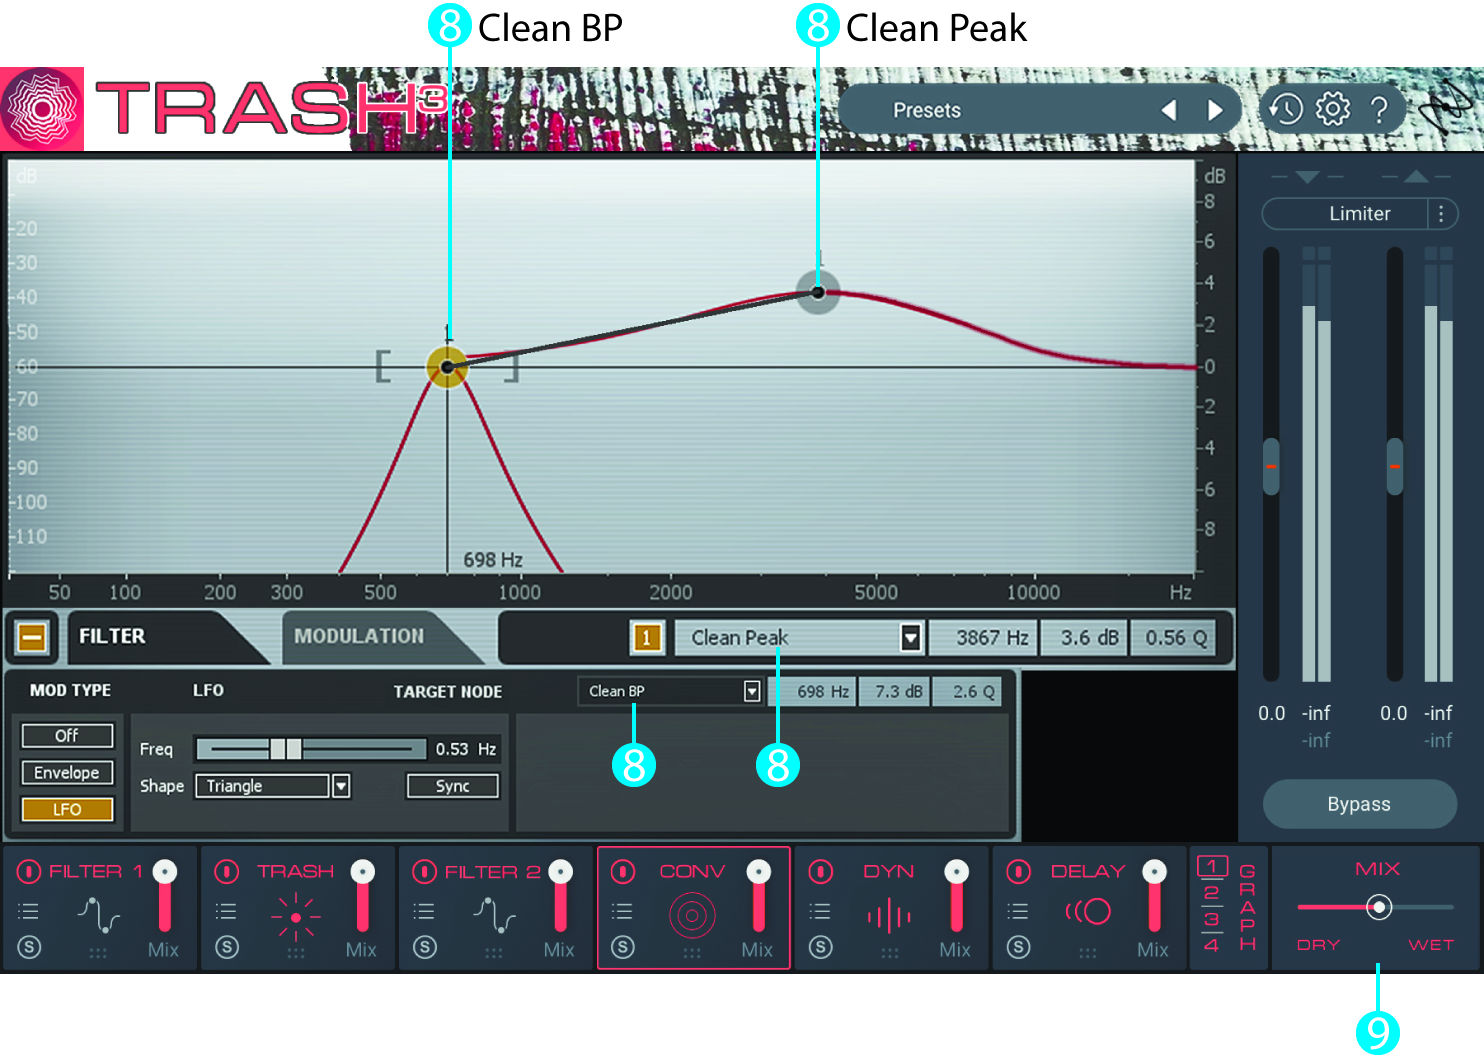Go to the previous preset arrow
Image resolution: width=1484 pixels, height=1061 pixels.
[1169, 110]
